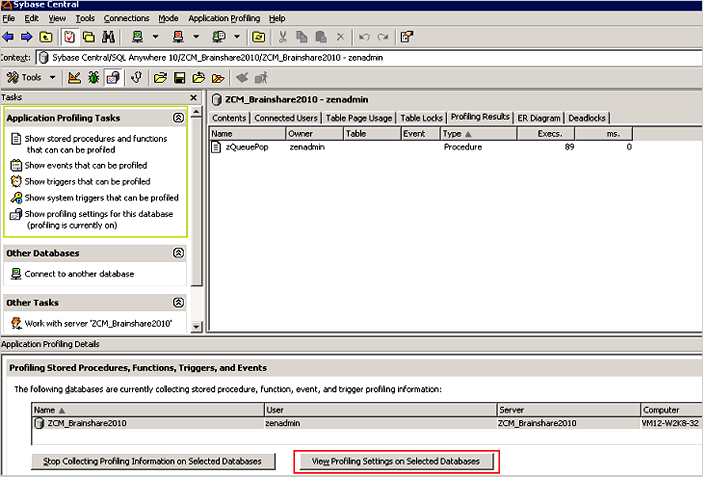The image size is (703, 477).
Task: Click Work with server ZCM_Brainshare2010 link
Action: point(98,323)
